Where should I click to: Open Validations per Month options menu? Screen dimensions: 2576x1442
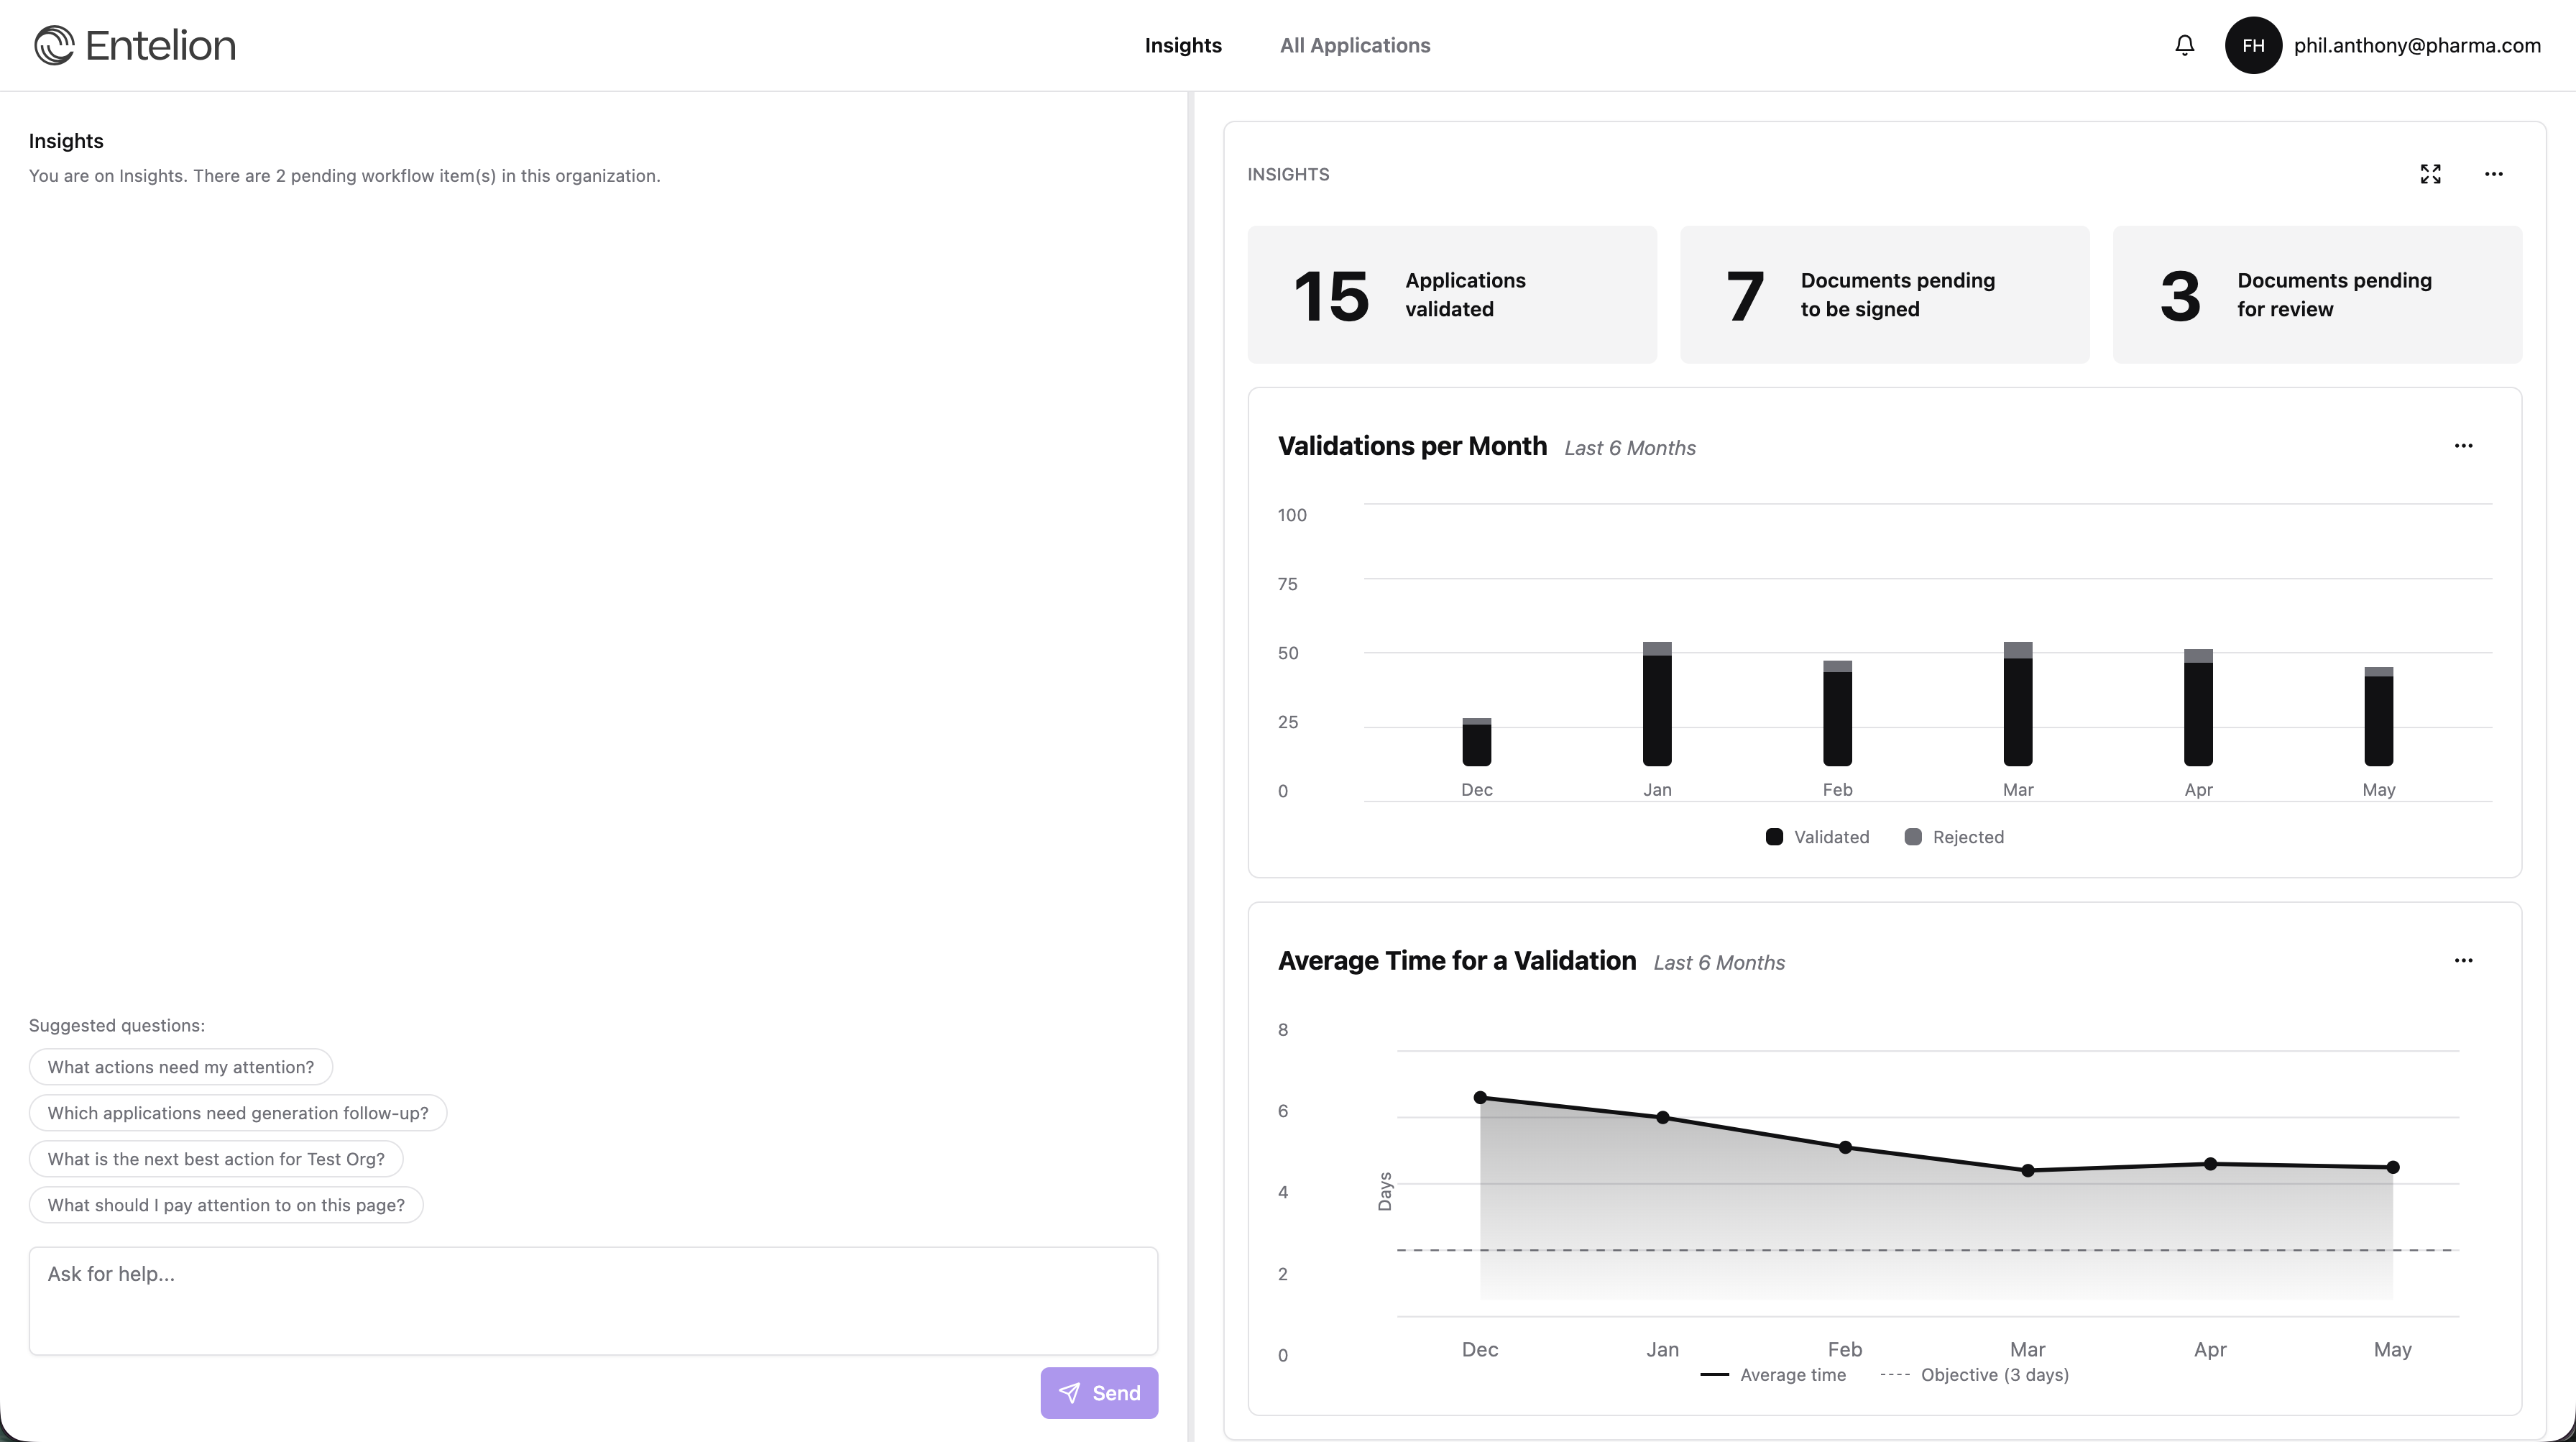(2464, 446)
